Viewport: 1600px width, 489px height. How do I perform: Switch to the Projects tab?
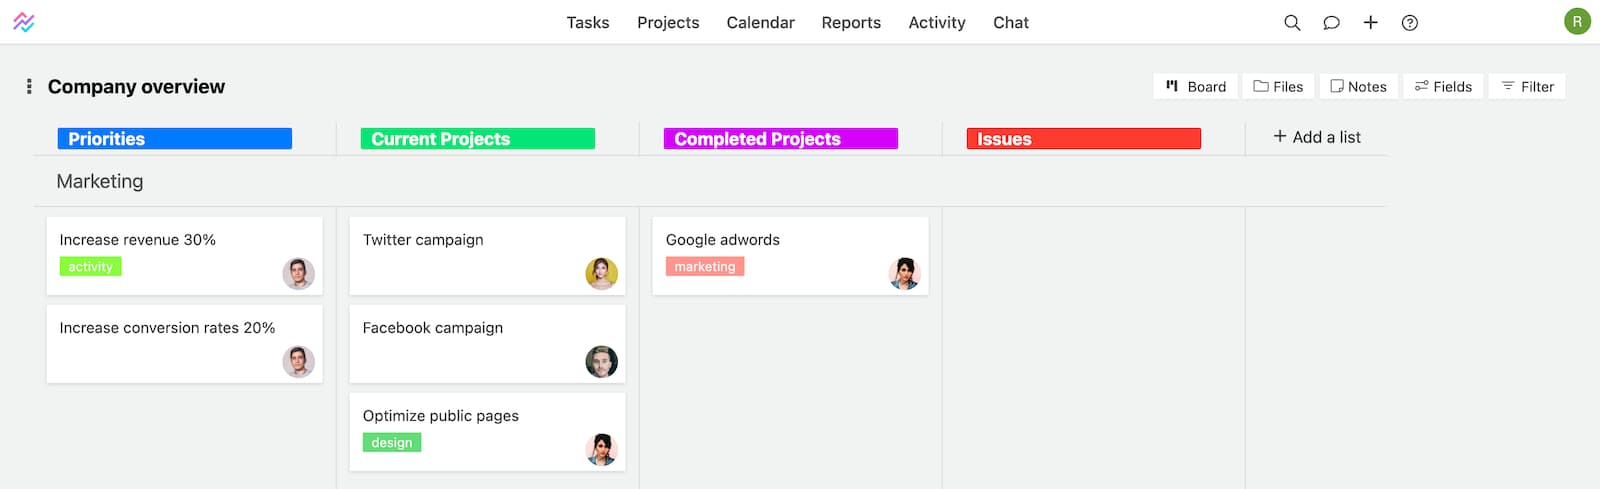pos(668,22)
